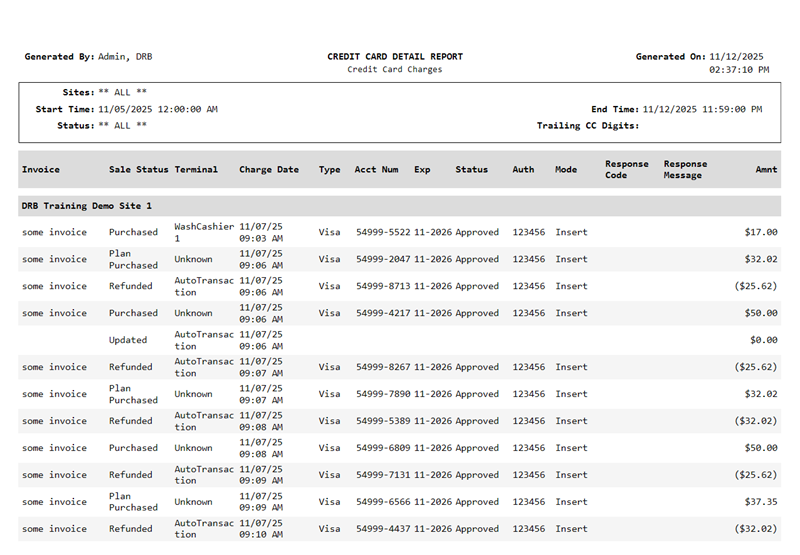Select account number 54999-8713
This screenshot has width=800, height=555.
[x=383, y=286]
